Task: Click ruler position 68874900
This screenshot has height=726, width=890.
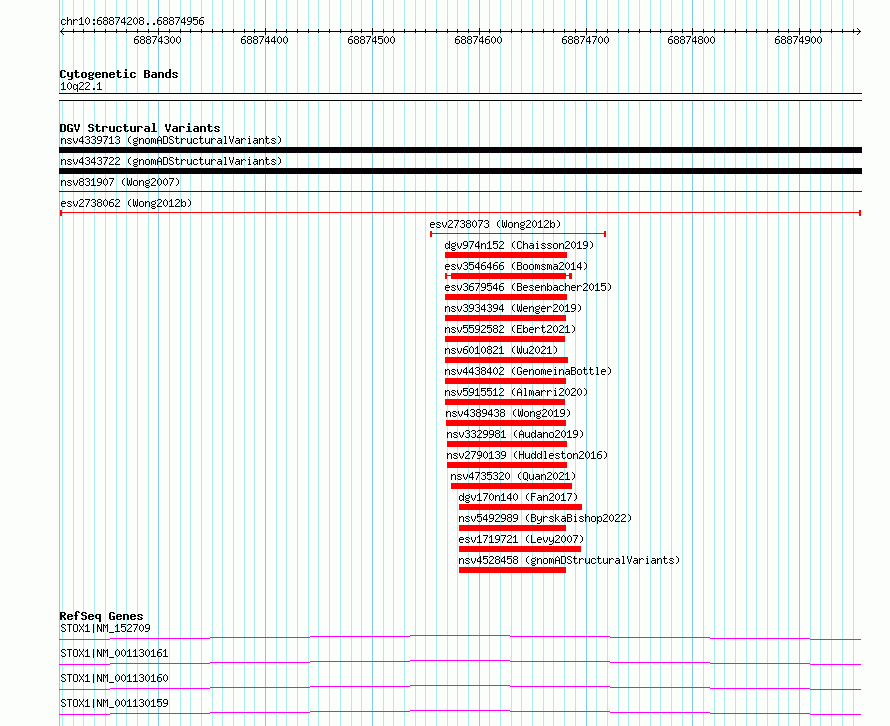Action: tap(799, 40)
